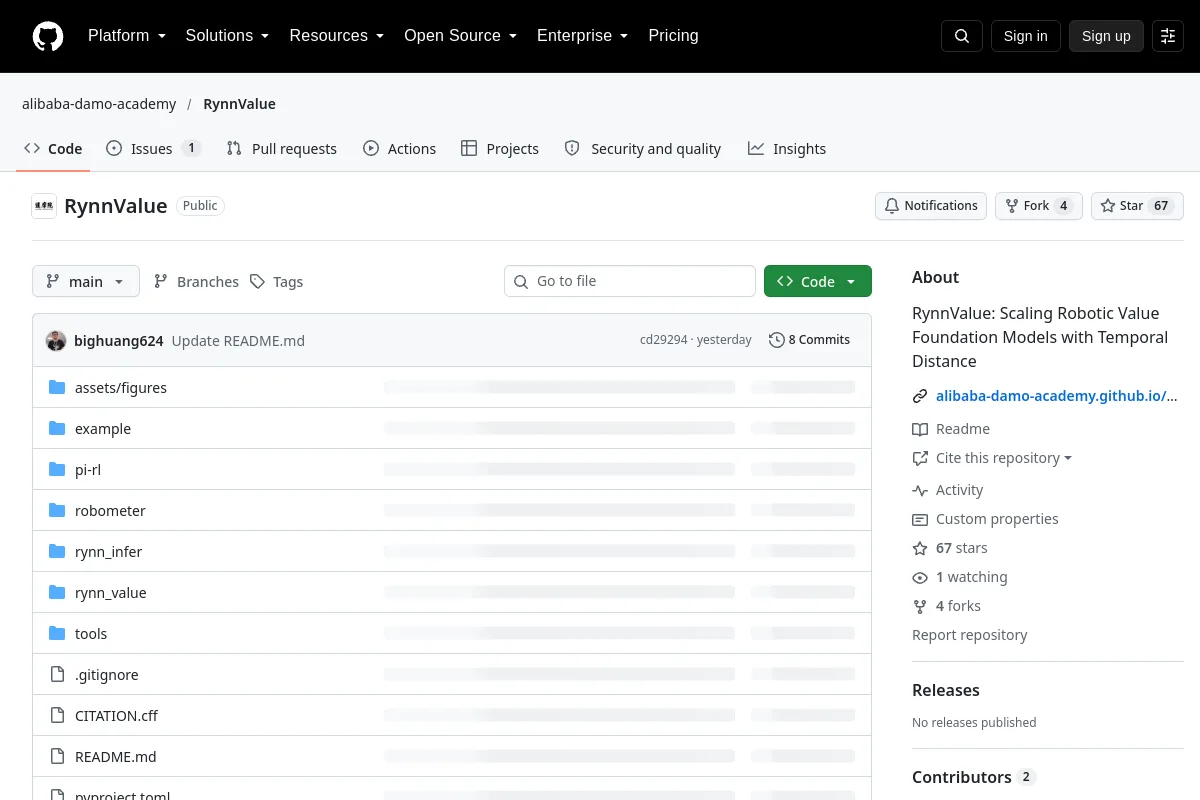Open the Update README.md commit message
1200x800 pixels.
click(x=238, y=340)
